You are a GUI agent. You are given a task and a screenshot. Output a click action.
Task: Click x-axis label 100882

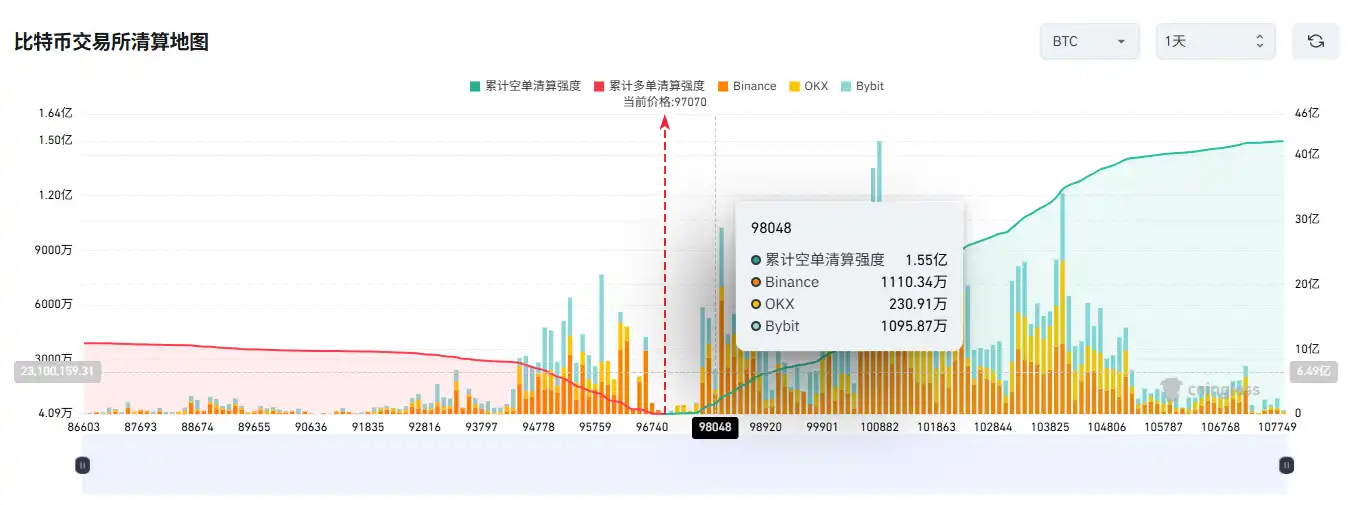[880, 427]
